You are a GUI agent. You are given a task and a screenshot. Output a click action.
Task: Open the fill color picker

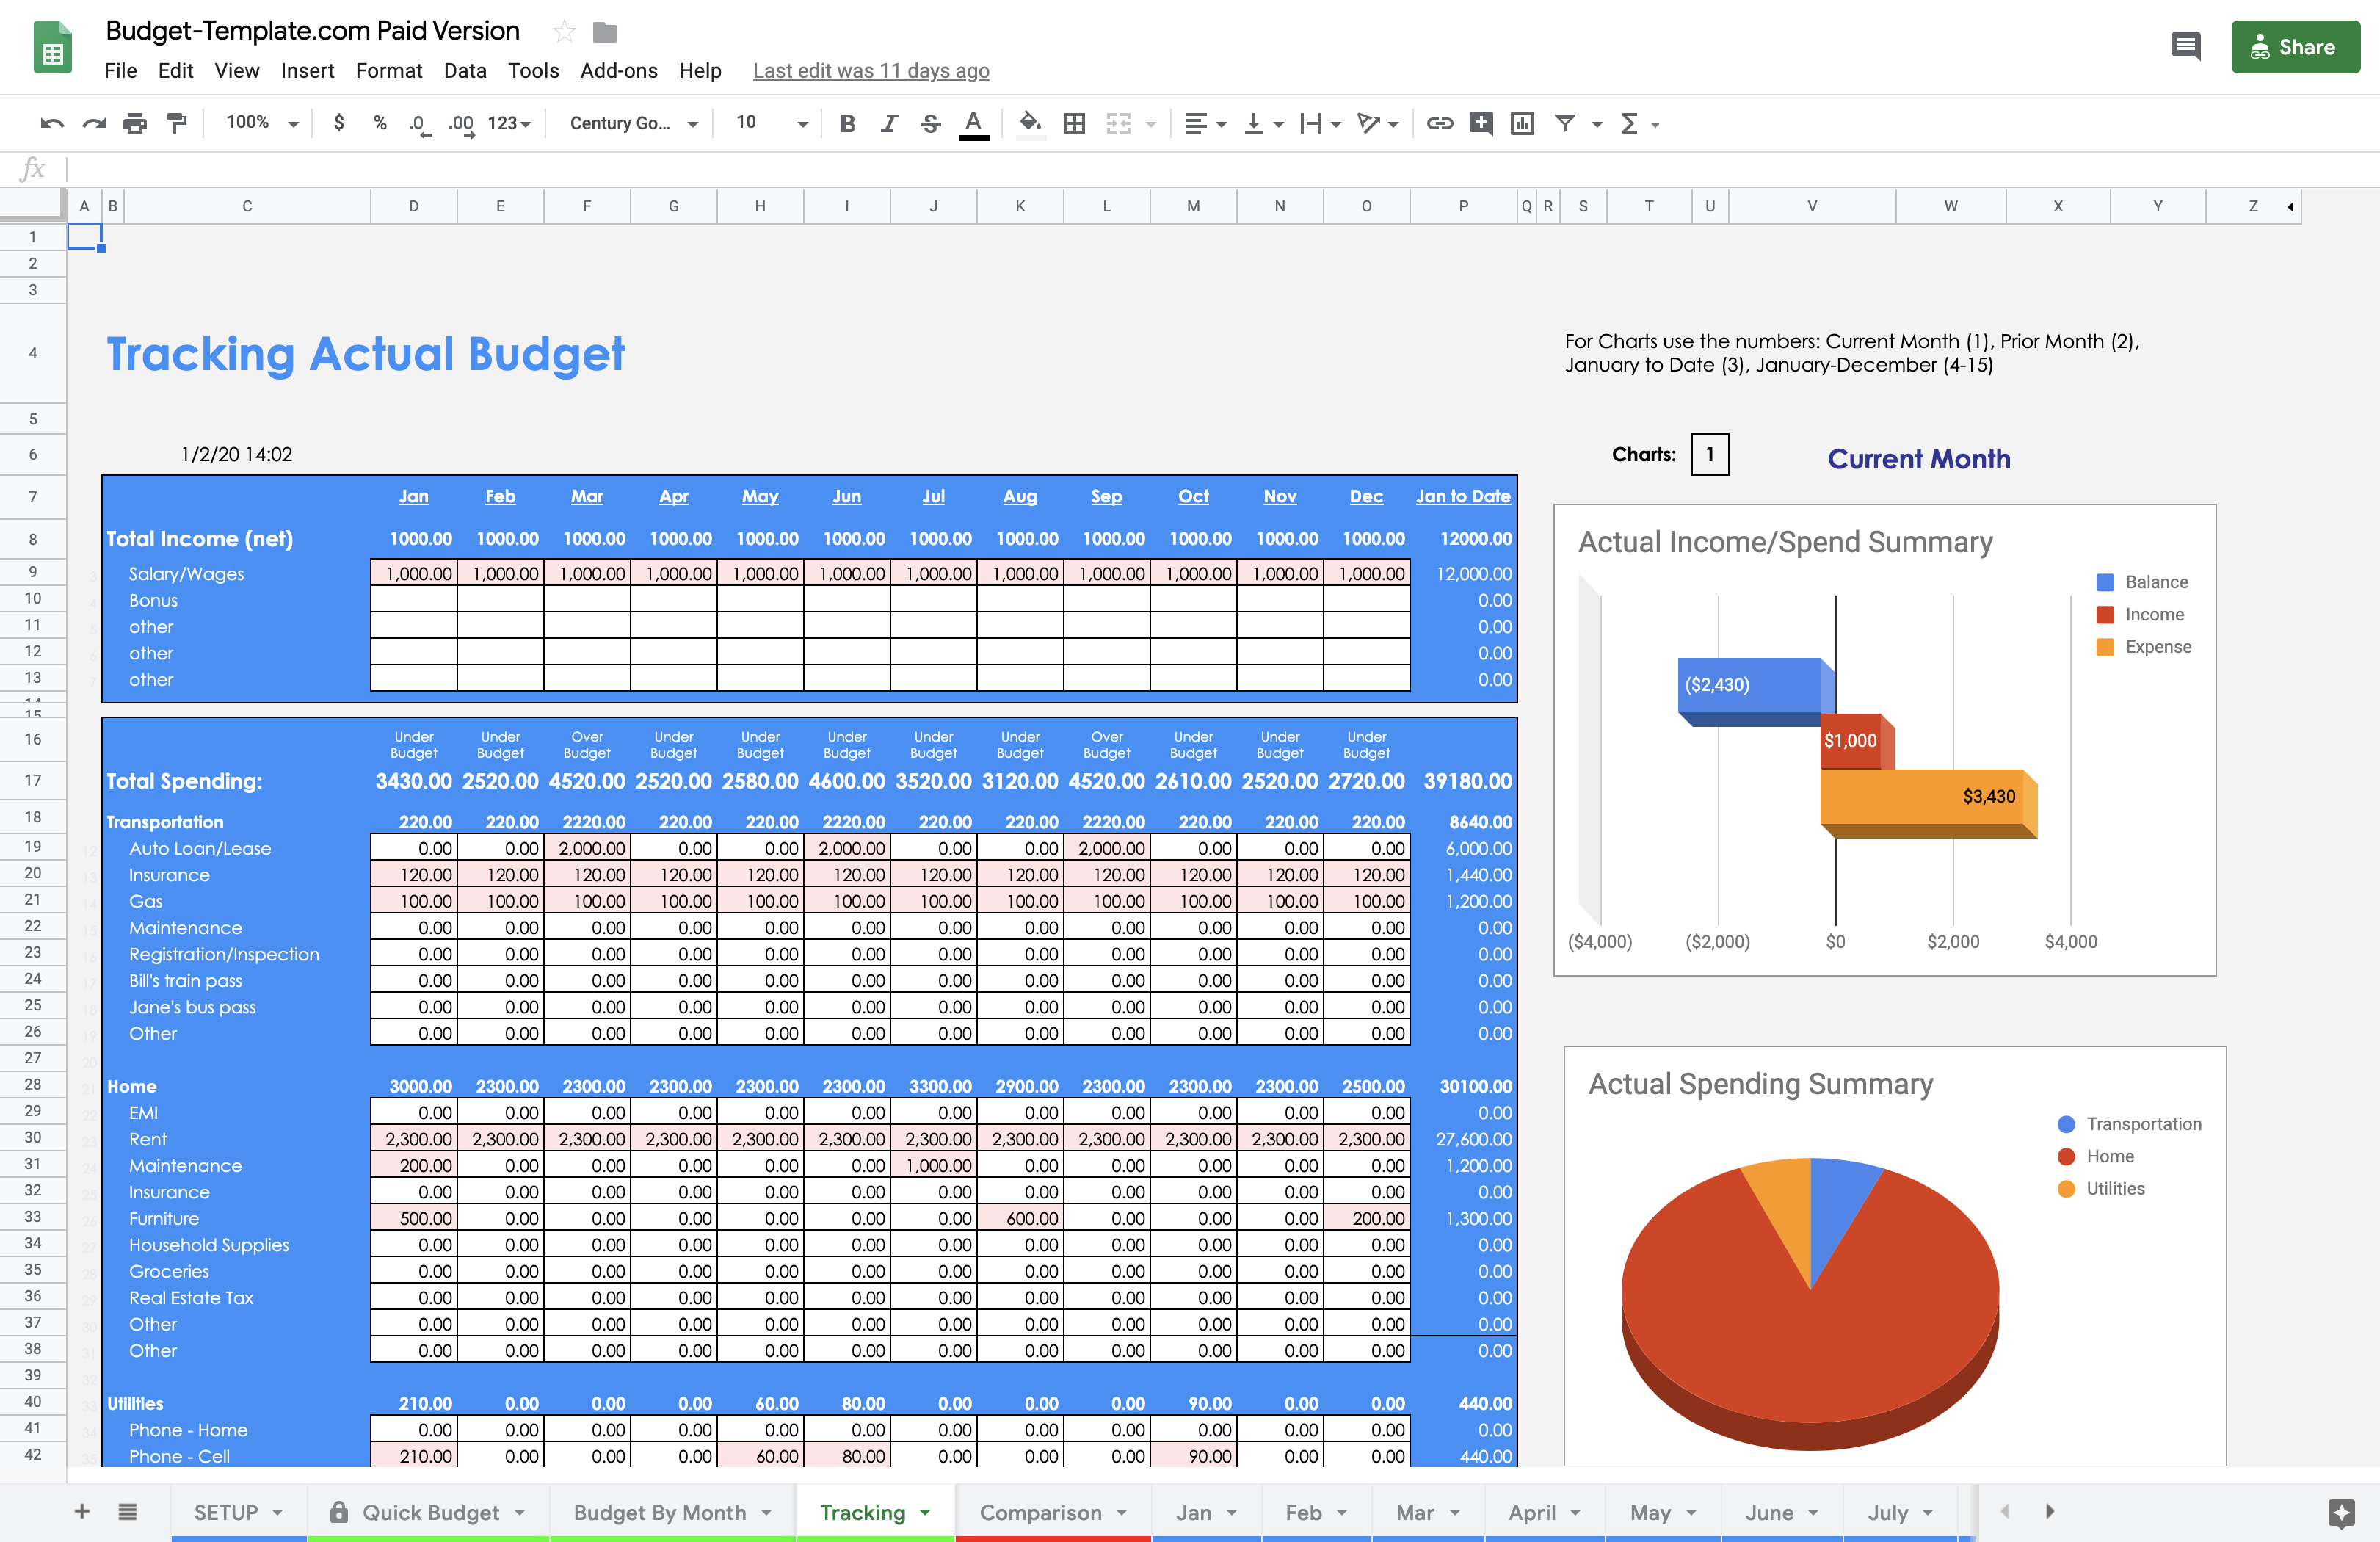[1031, 123]
